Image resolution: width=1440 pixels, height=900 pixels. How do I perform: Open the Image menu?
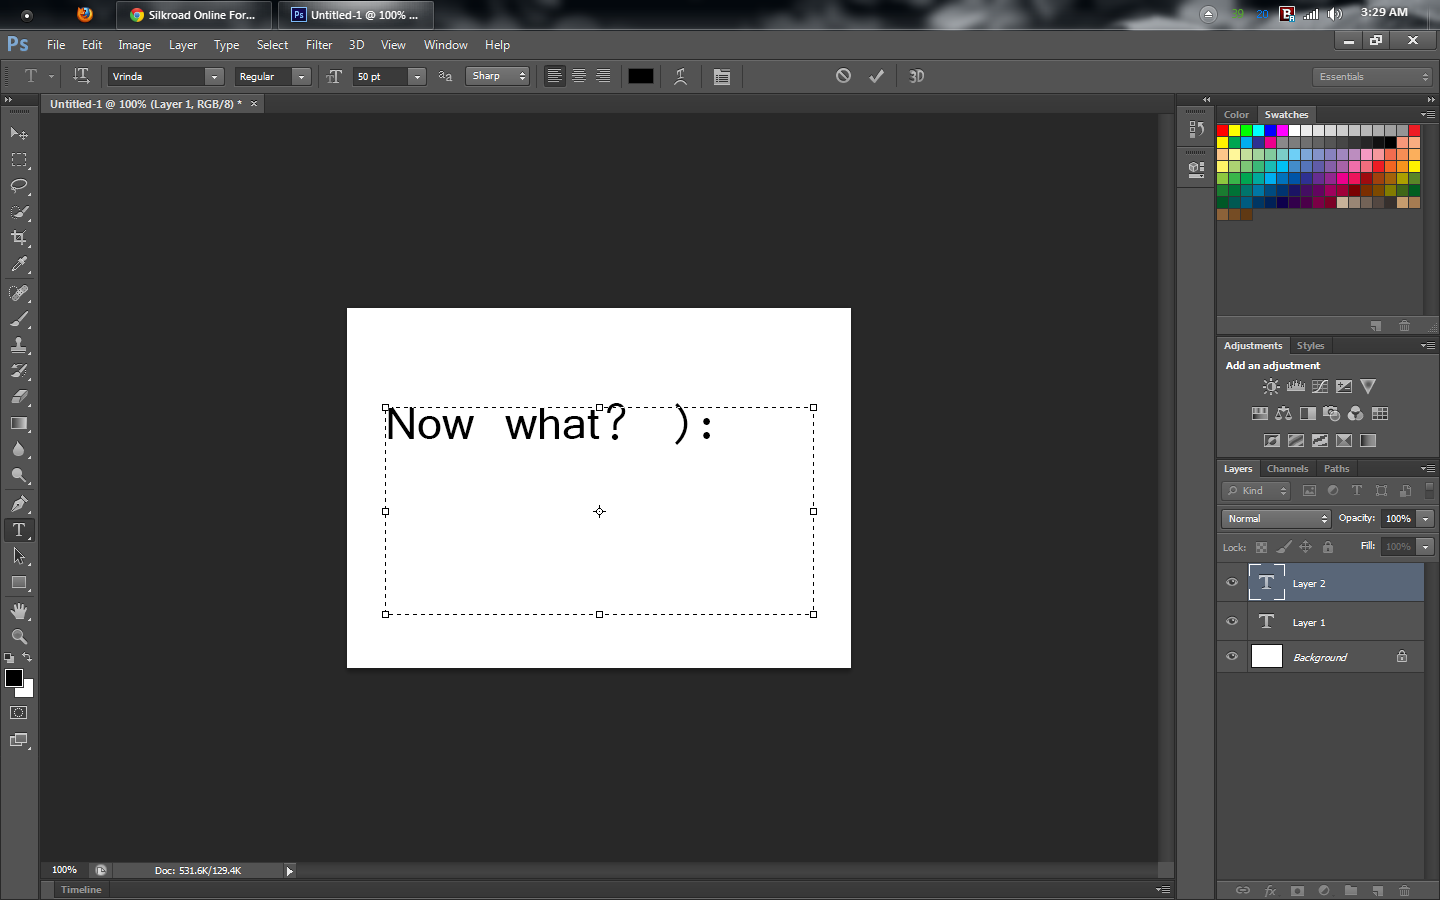pyautogui.click(x=134, y=44)
